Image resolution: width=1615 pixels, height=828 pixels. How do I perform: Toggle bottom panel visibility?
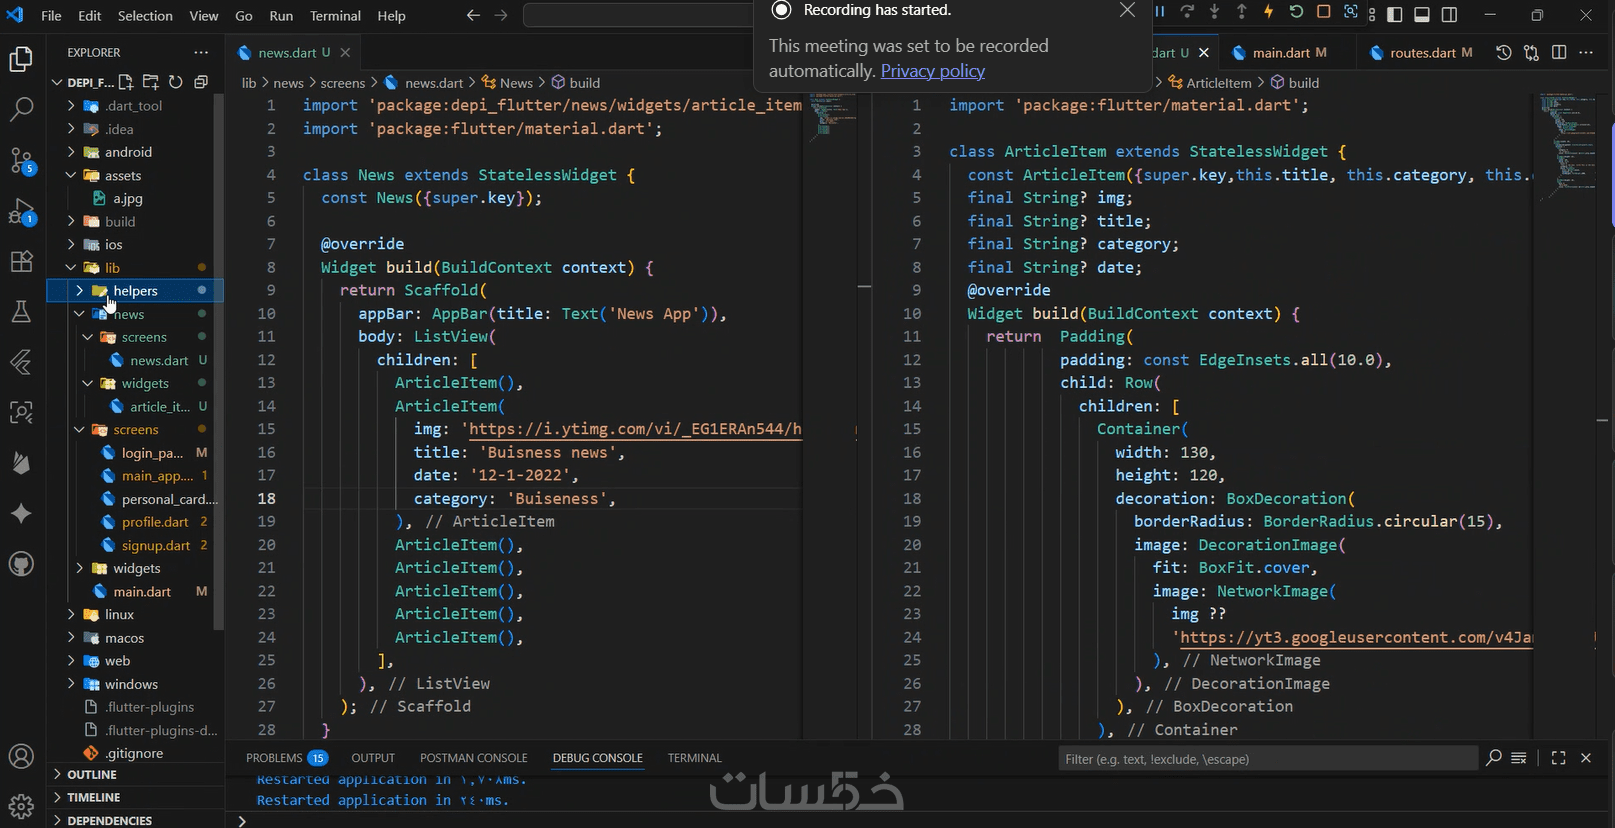1422,15
